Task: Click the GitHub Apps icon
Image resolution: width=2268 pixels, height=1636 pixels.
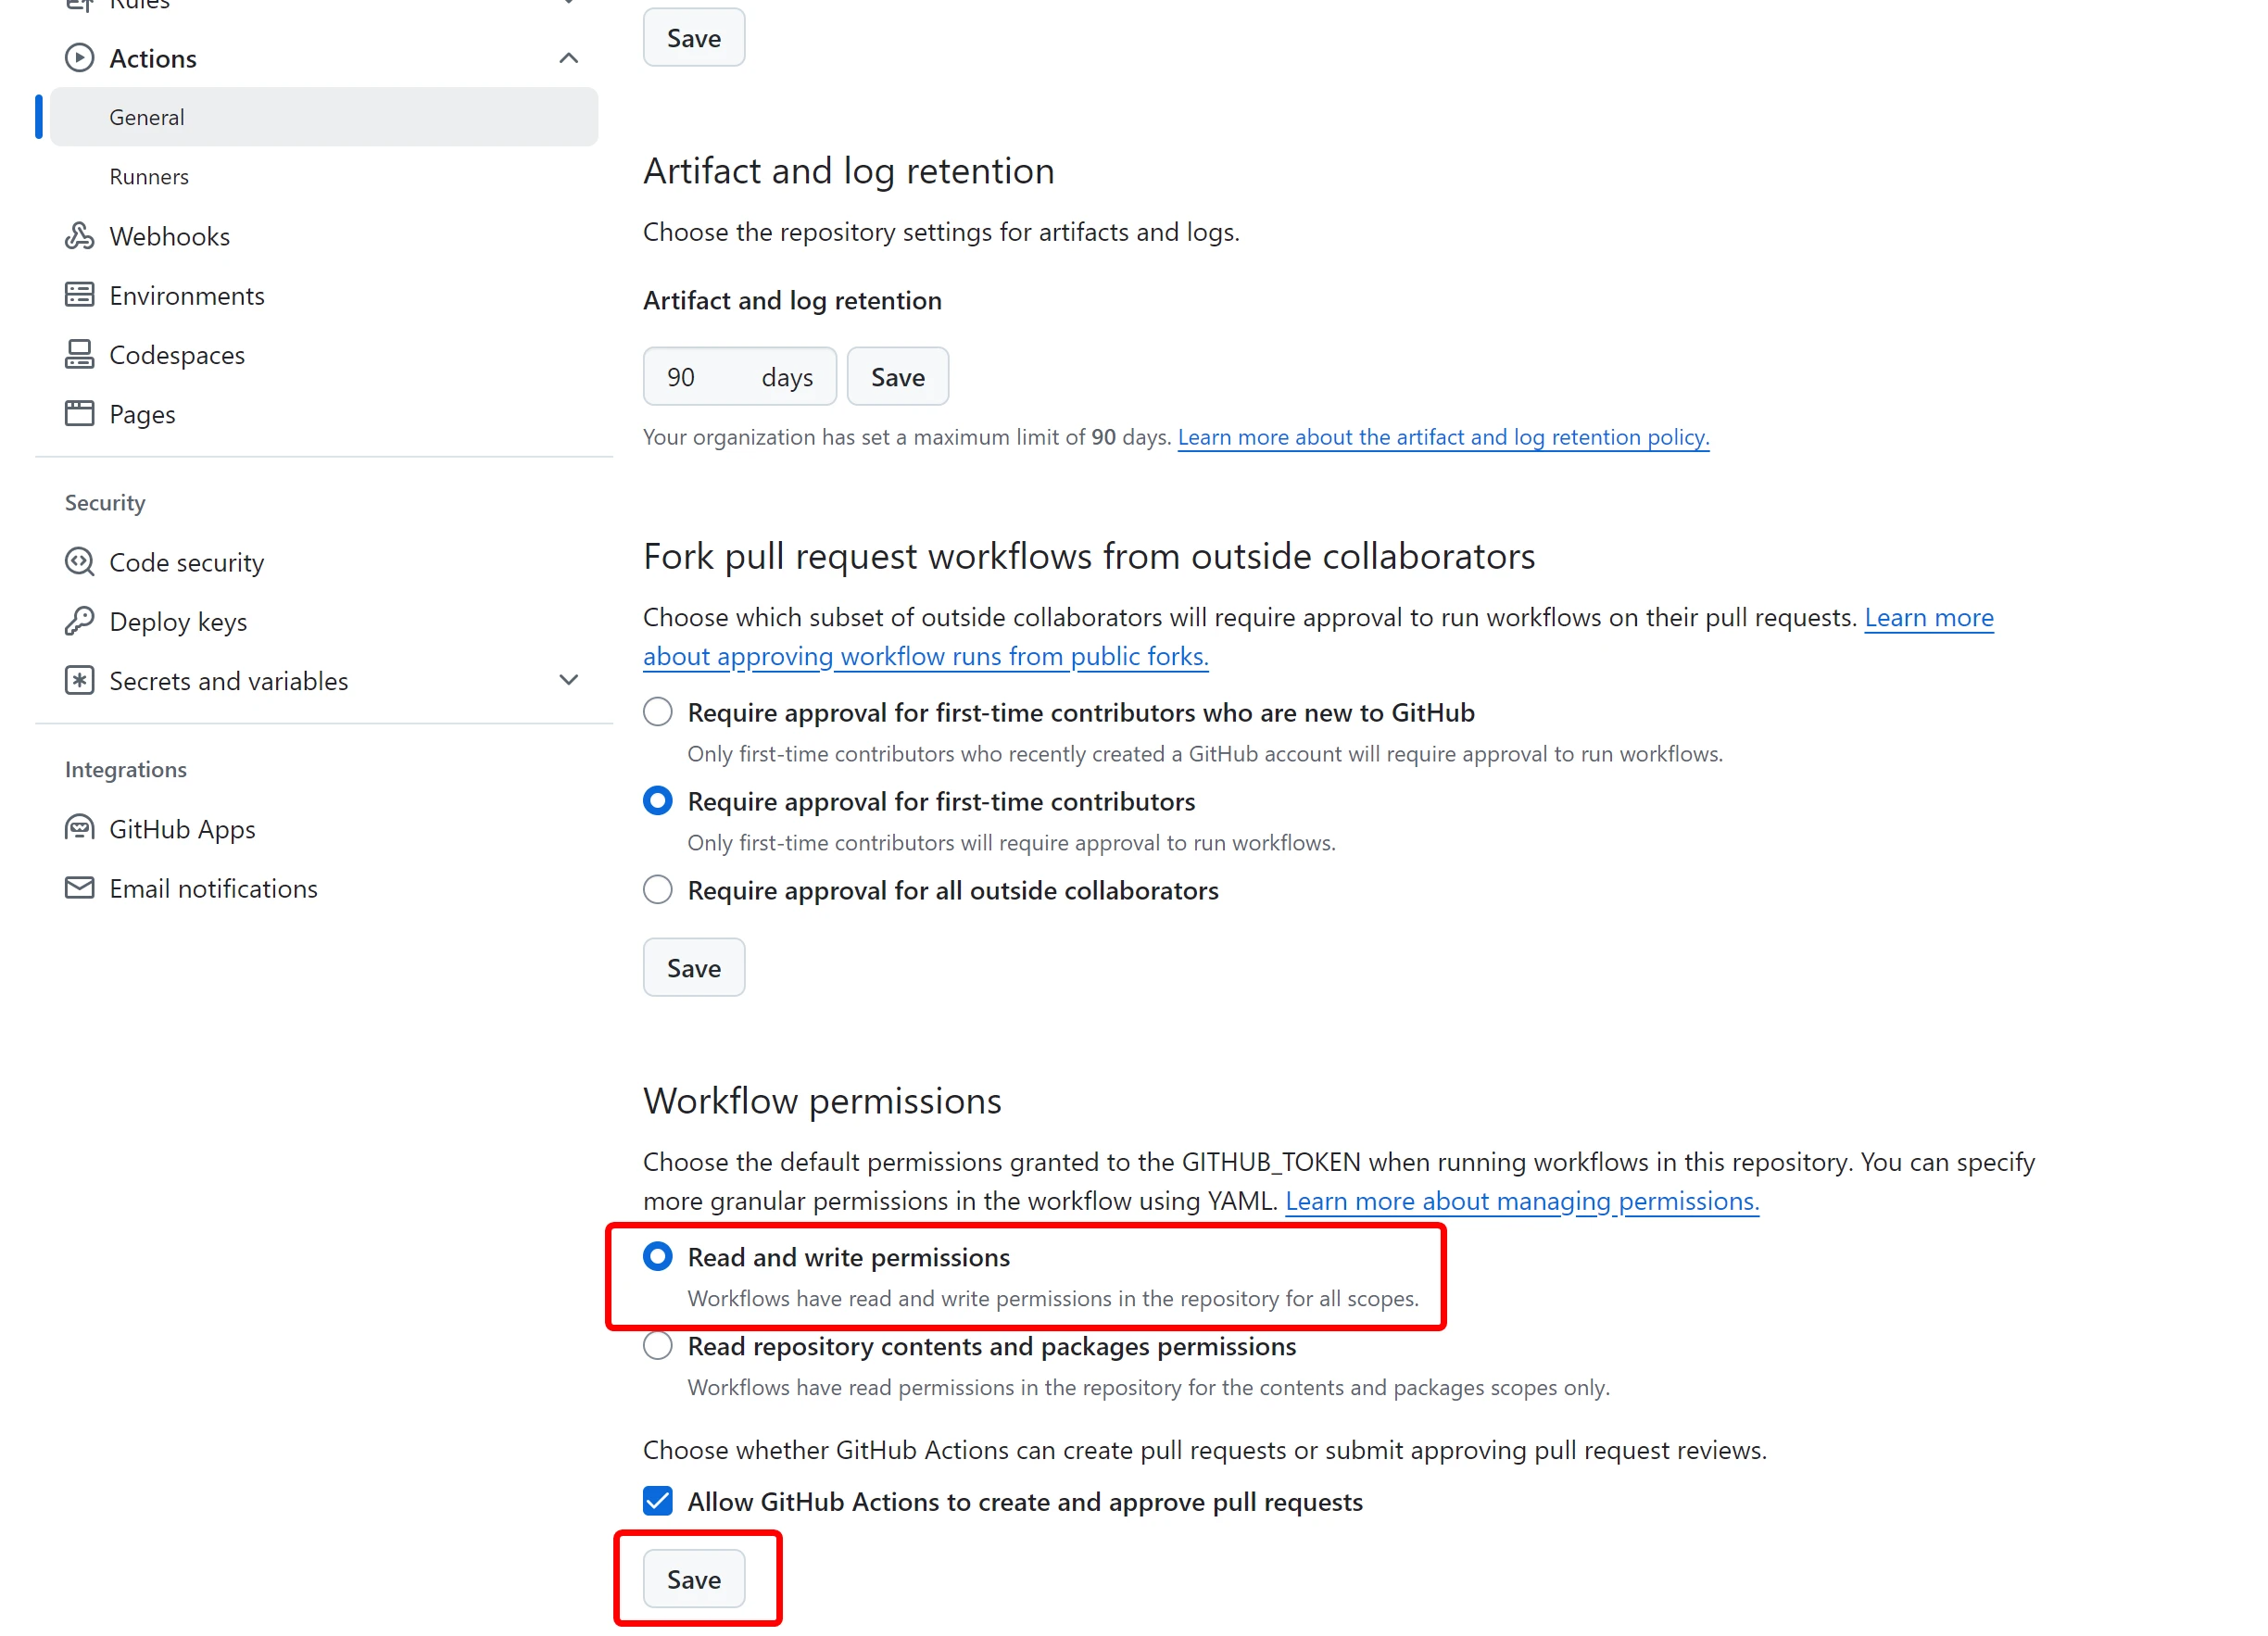Action: 79,829
